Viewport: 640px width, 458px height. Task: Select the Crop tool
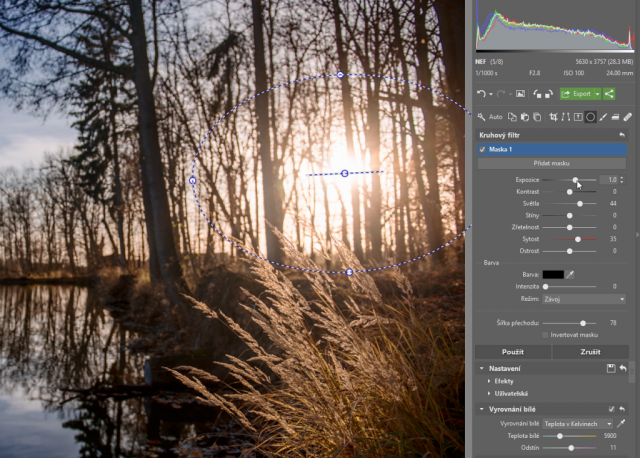click(x=553, y=117)
